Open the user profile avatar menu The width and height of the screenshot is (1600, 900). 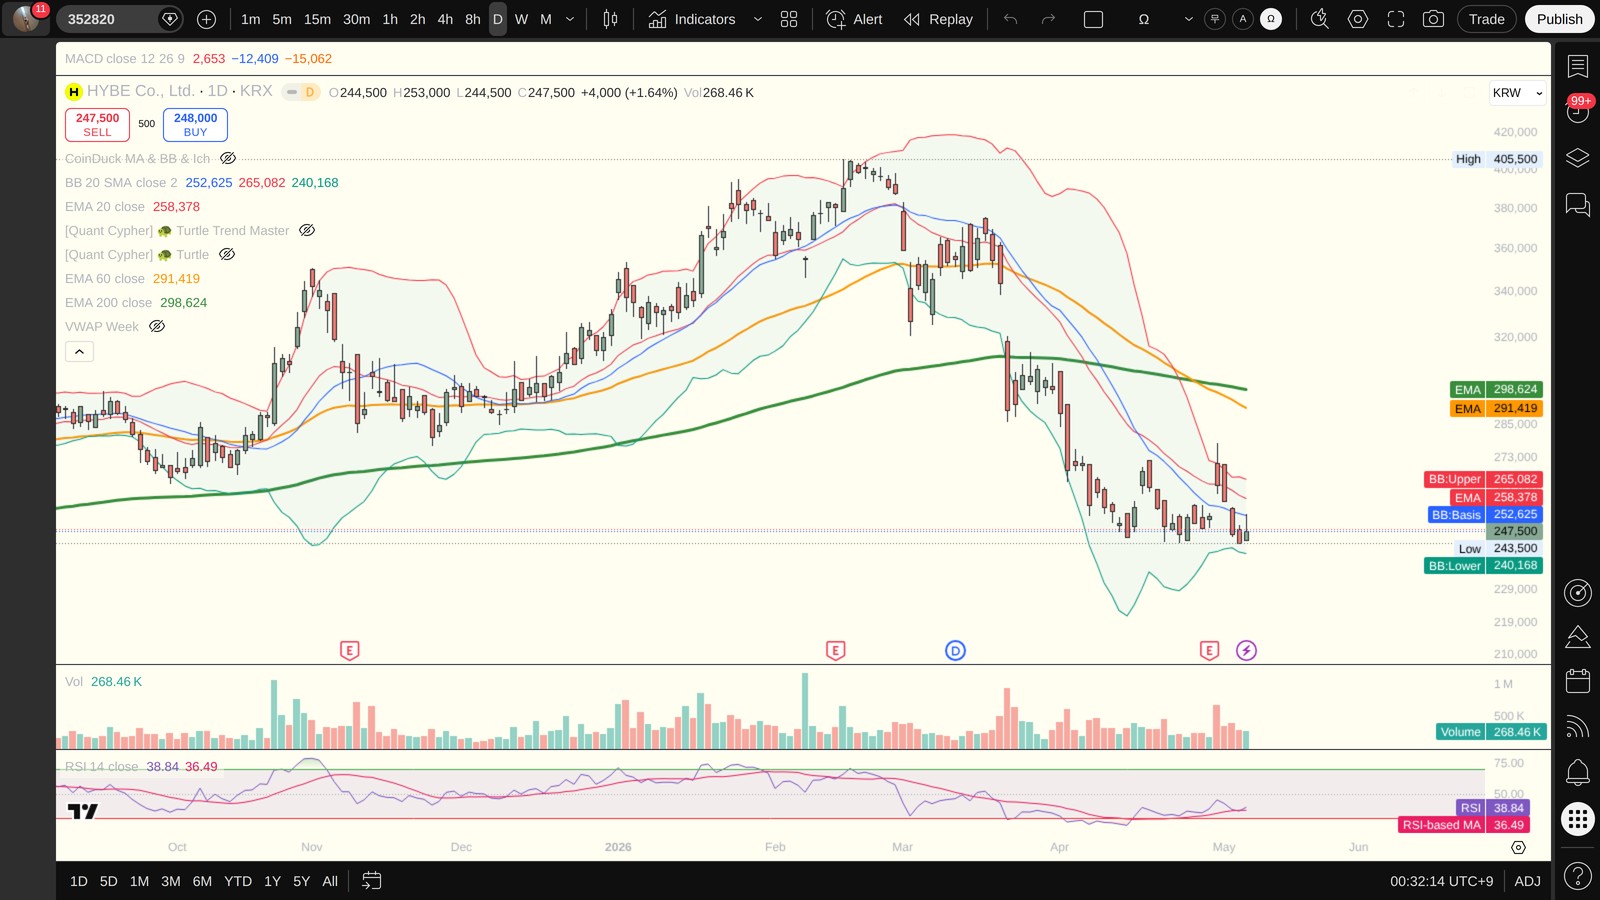pos(26,19)
